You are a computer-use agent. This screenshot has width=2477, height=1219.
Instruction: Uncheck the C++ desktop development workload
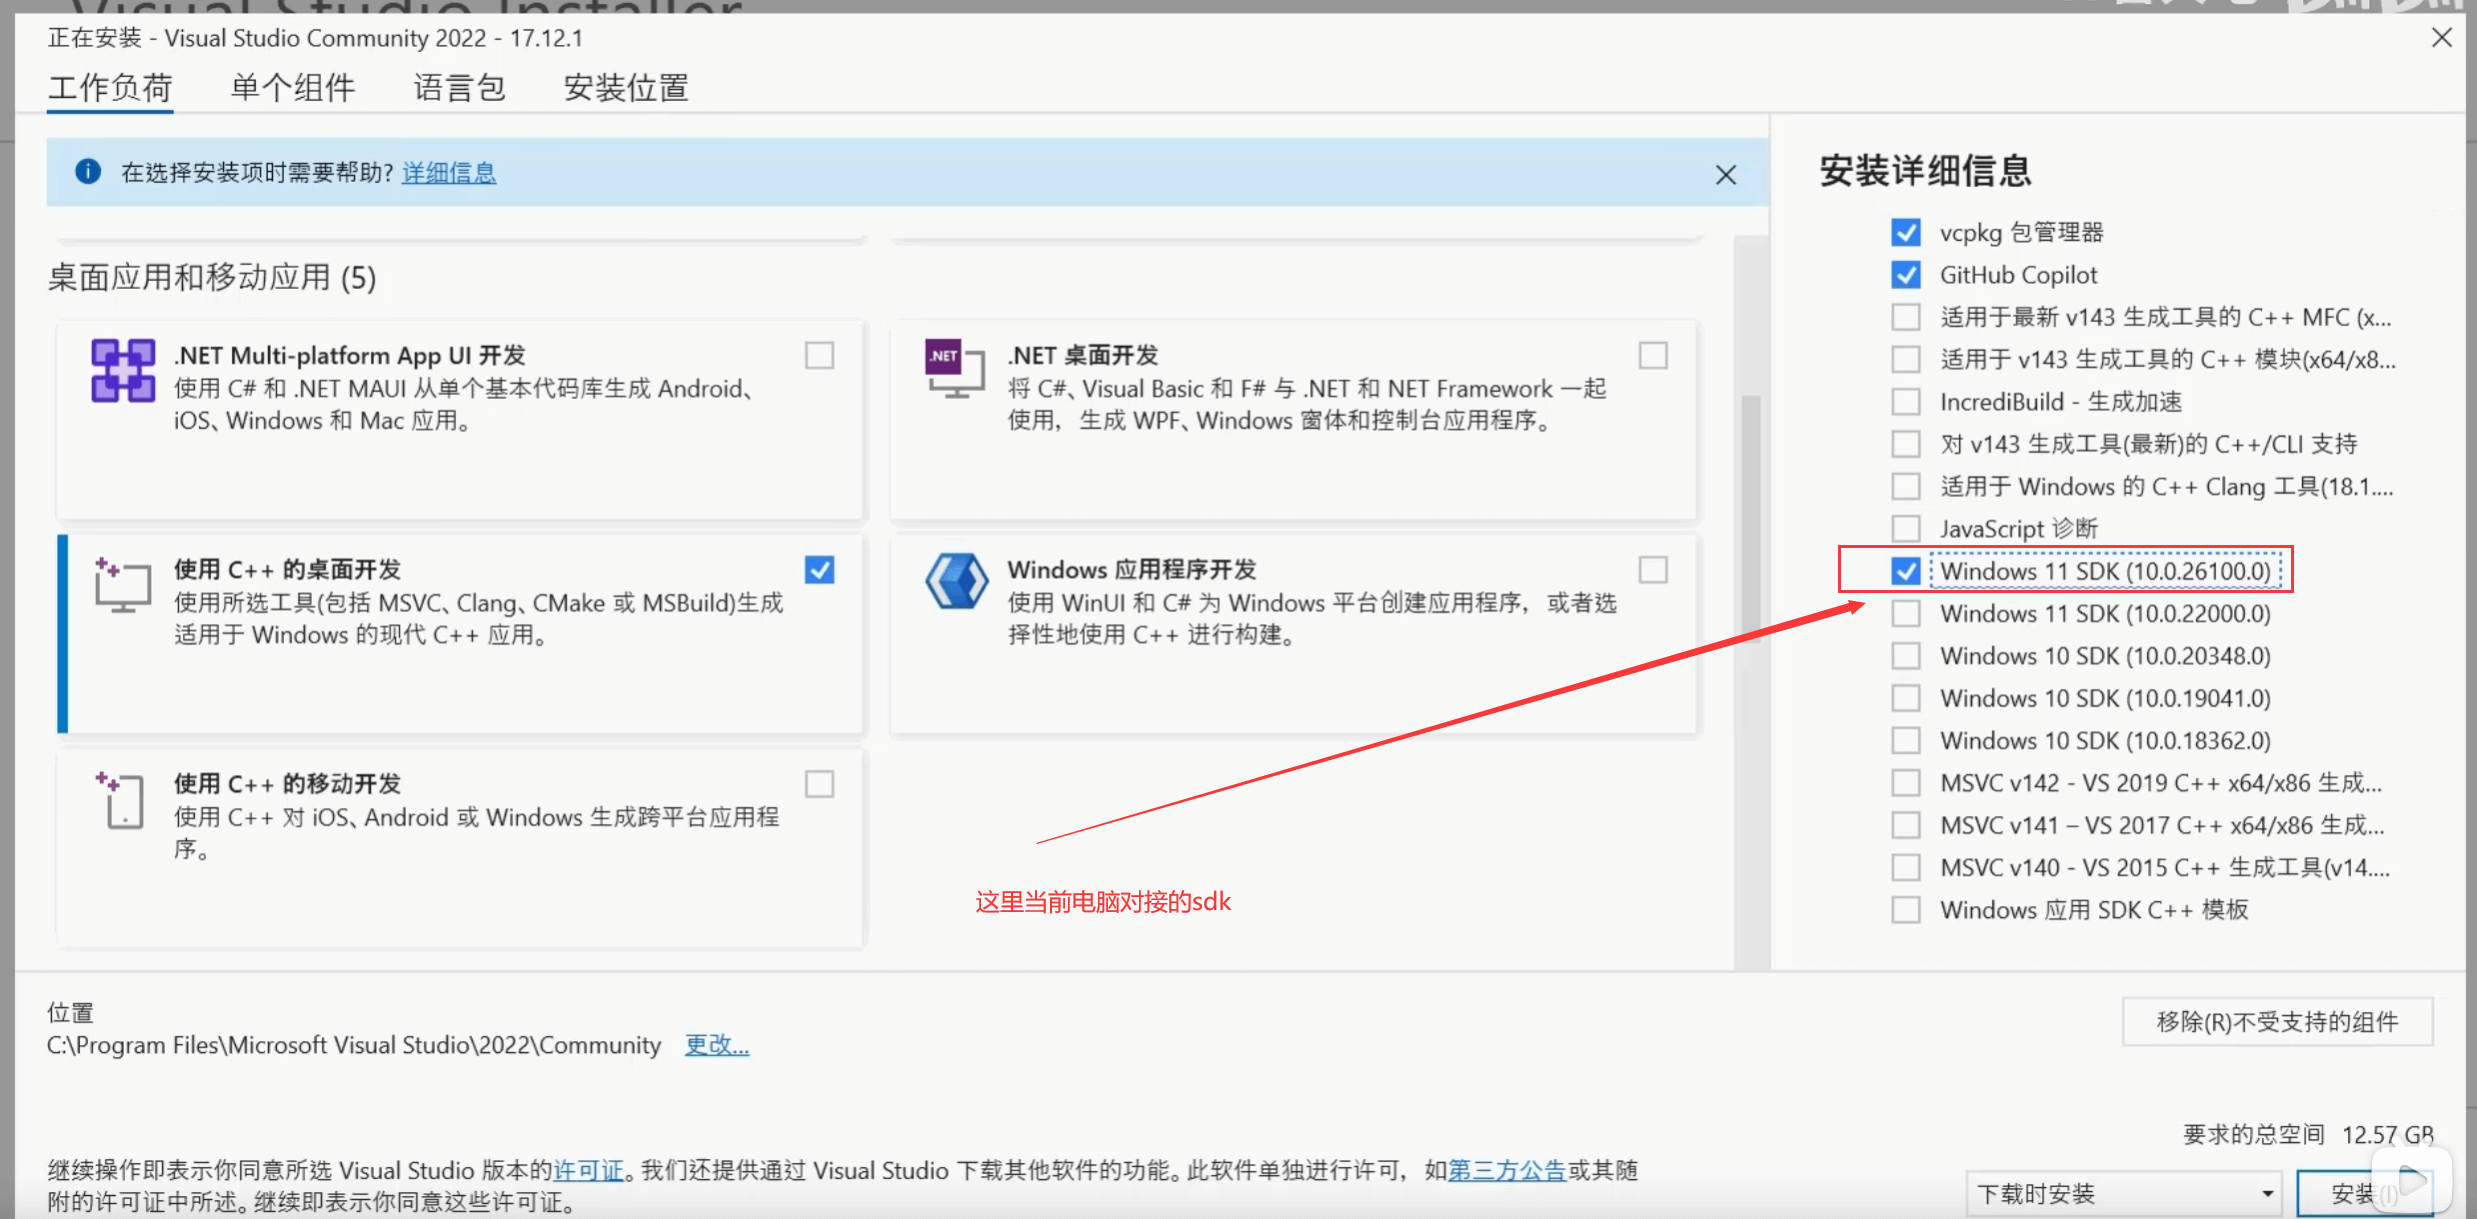(819, 570)
